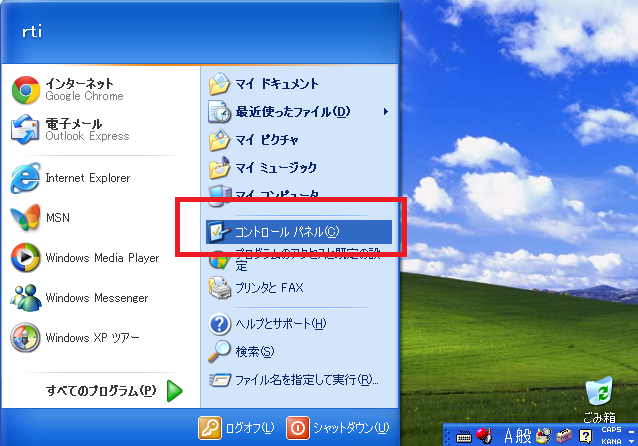Open the マイ ピクチャ folder icon

(220, 140)
